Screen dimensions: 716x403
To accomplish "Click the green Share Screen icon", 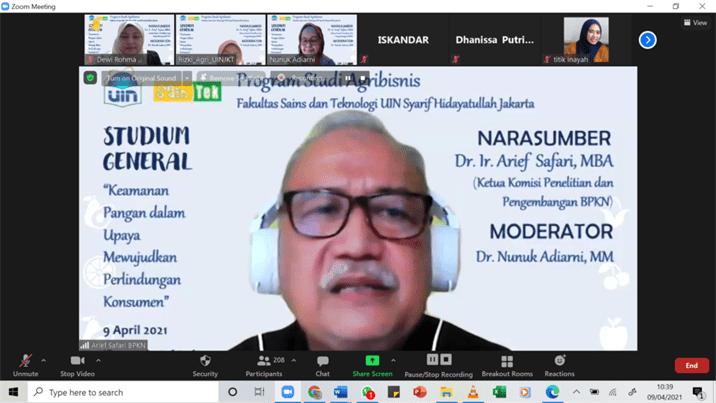I will coord(372,361).
